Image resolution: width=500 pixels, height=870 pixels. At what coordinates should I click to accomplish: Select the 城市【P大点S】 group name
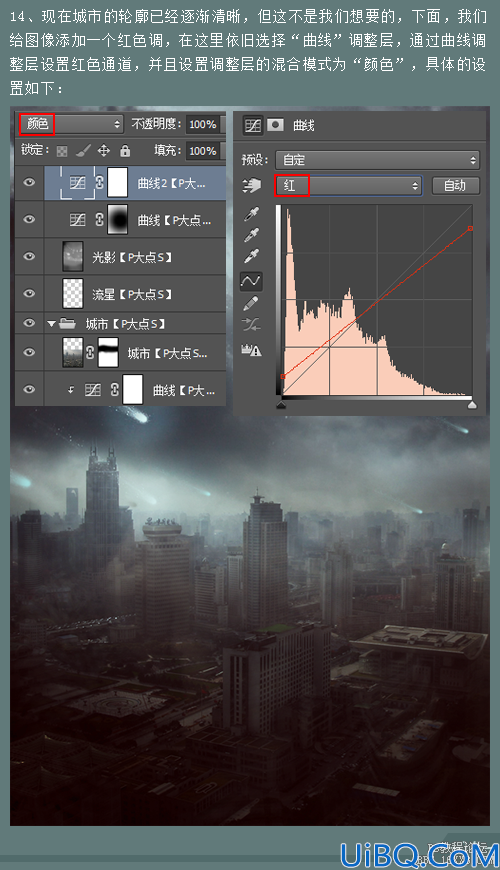point(125,323)
